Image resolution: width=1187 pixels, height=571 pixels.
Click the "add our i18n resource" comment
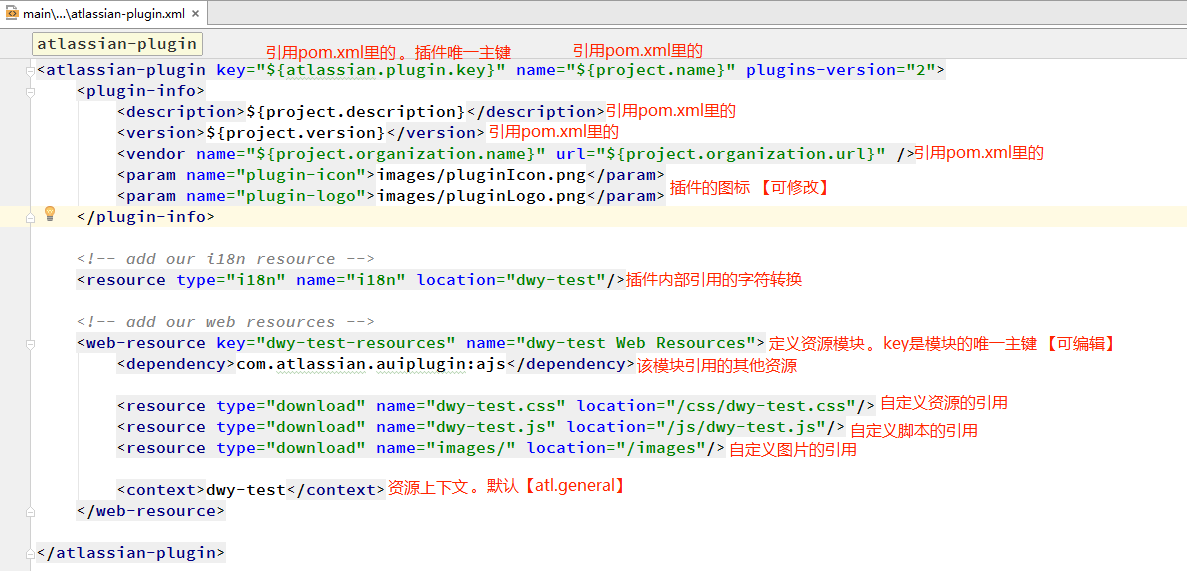[225, 259]
